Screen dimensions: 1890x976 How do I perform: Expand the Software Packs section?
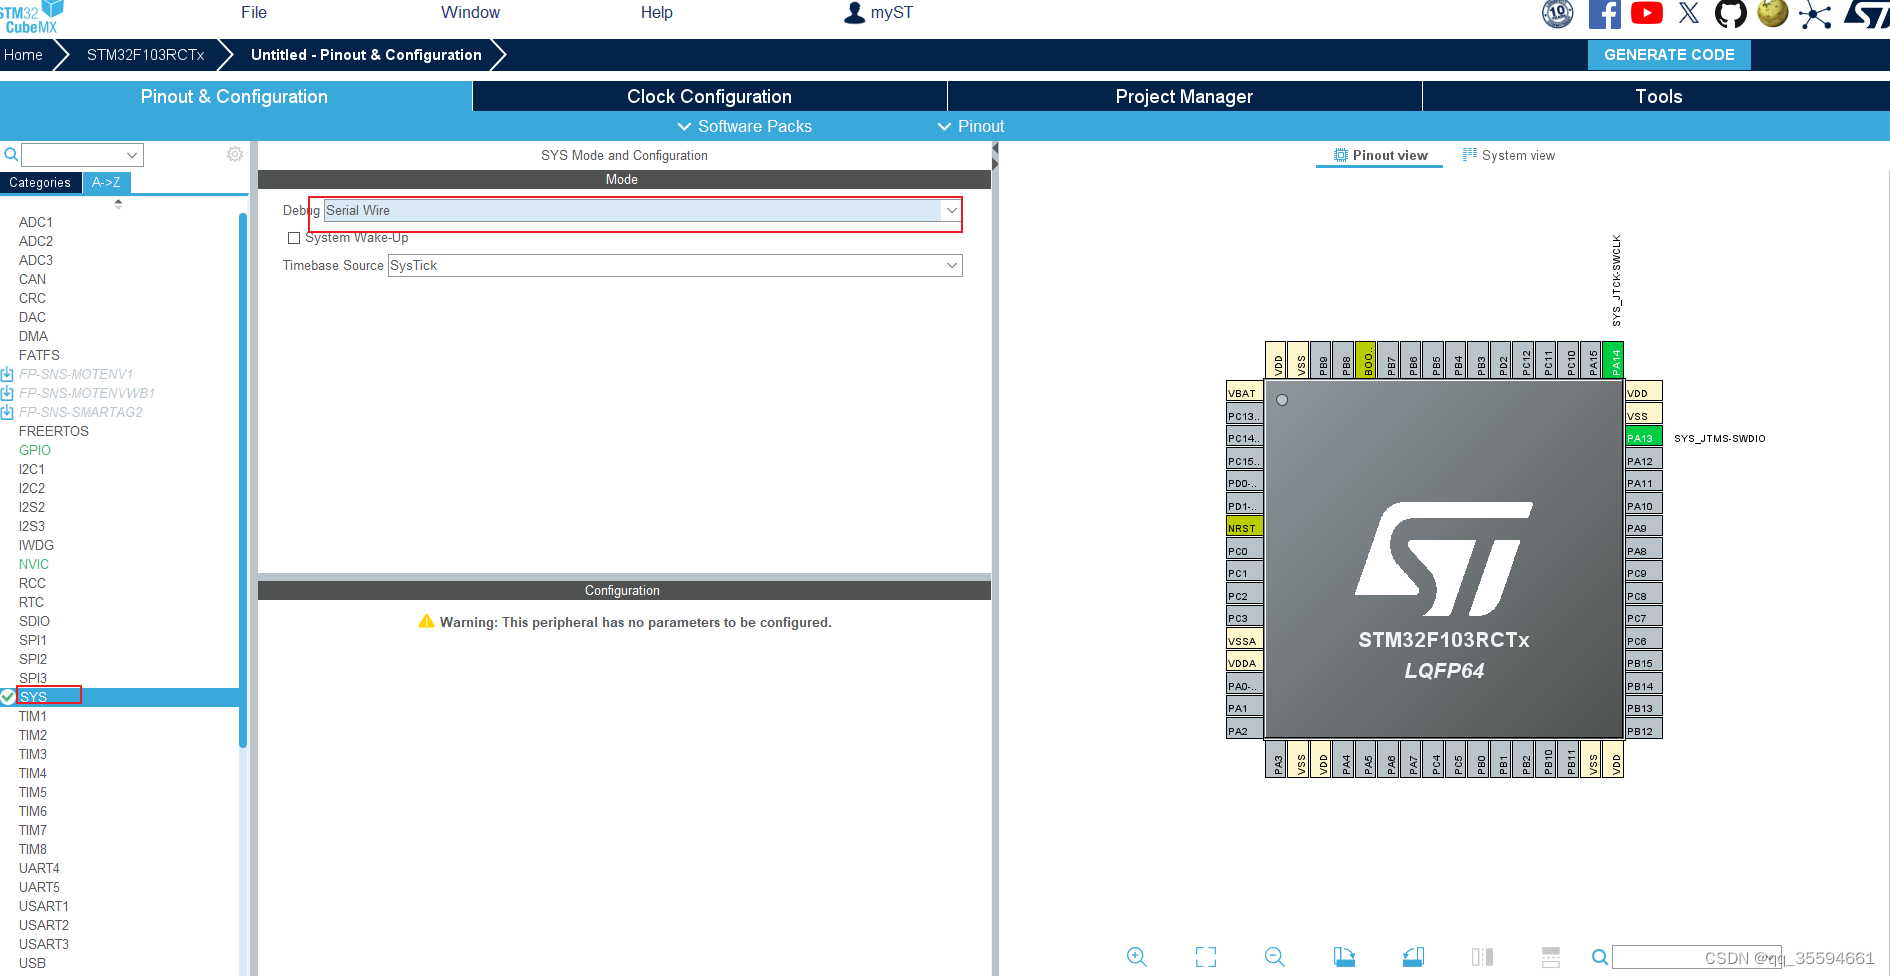click(x=744, y=126)
